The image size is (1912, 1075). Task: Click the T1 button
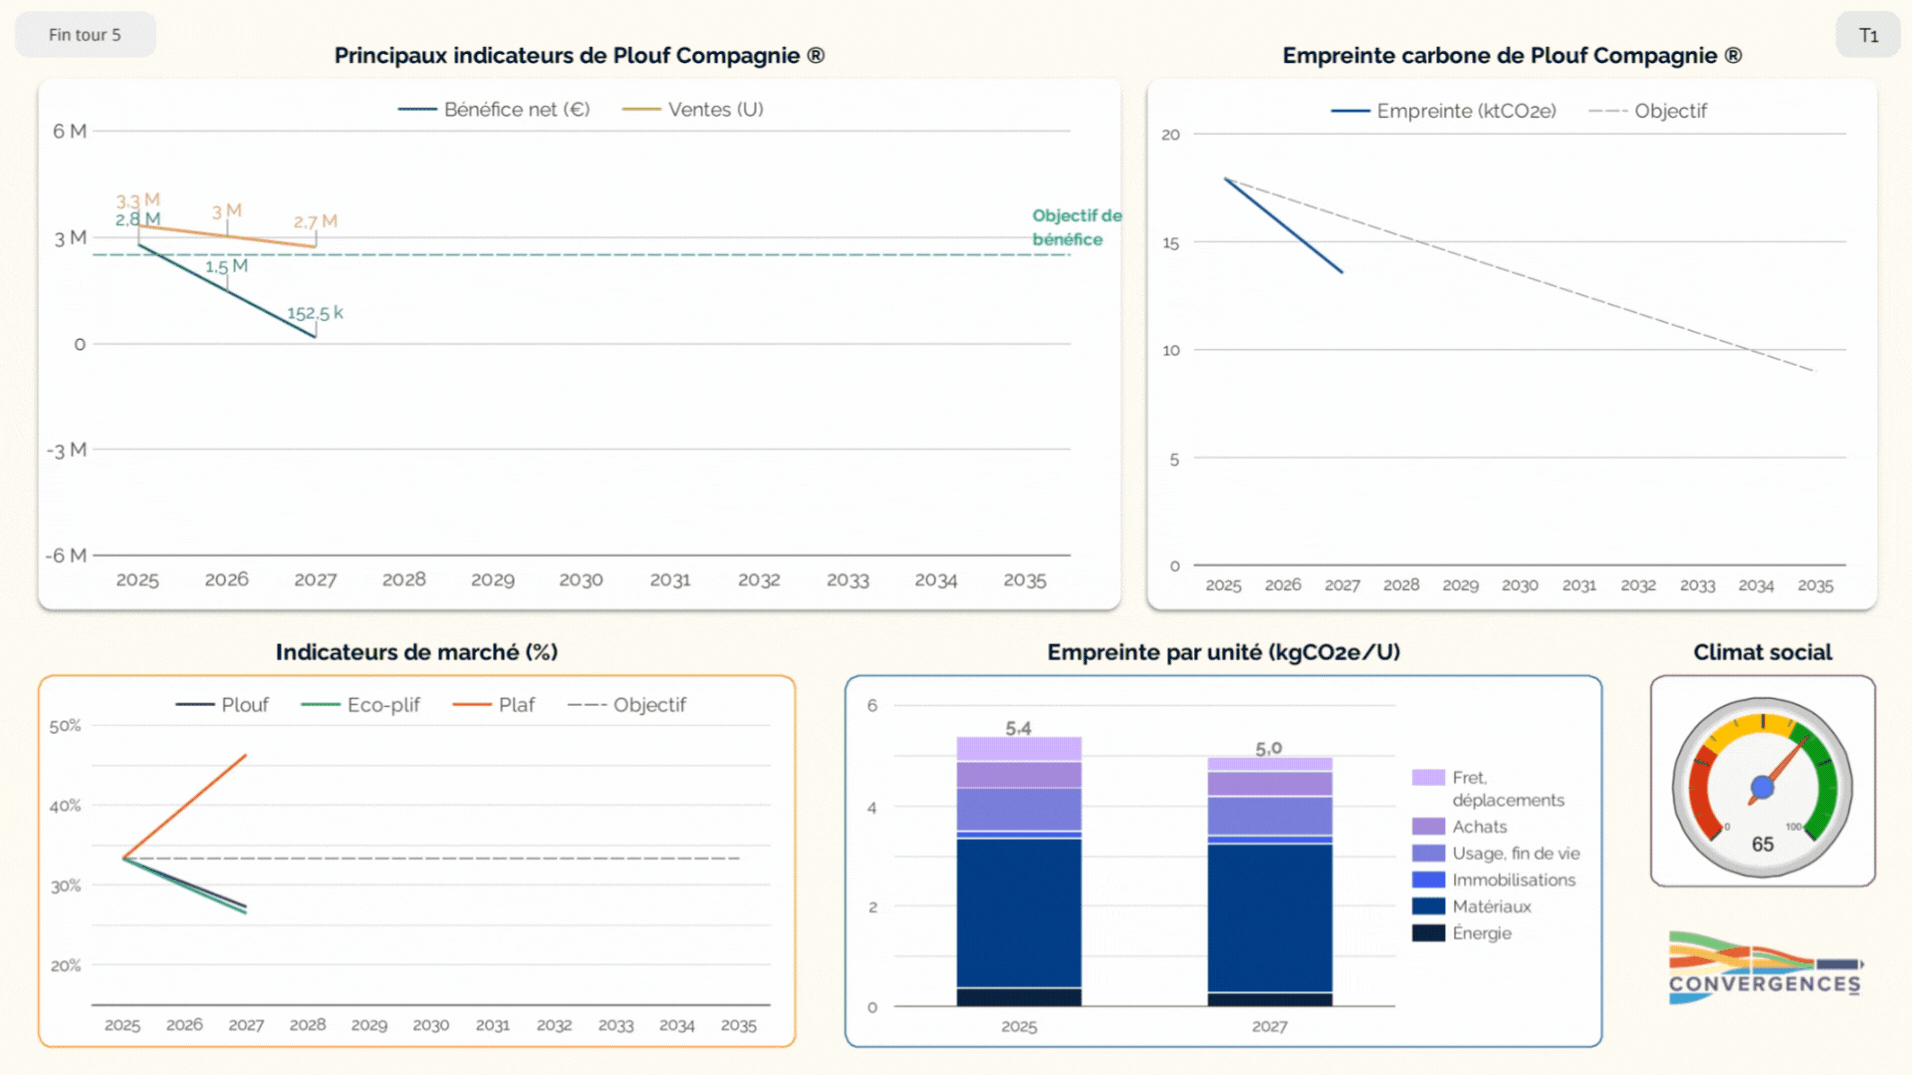pyautogui.click(x=1868, y=35)
